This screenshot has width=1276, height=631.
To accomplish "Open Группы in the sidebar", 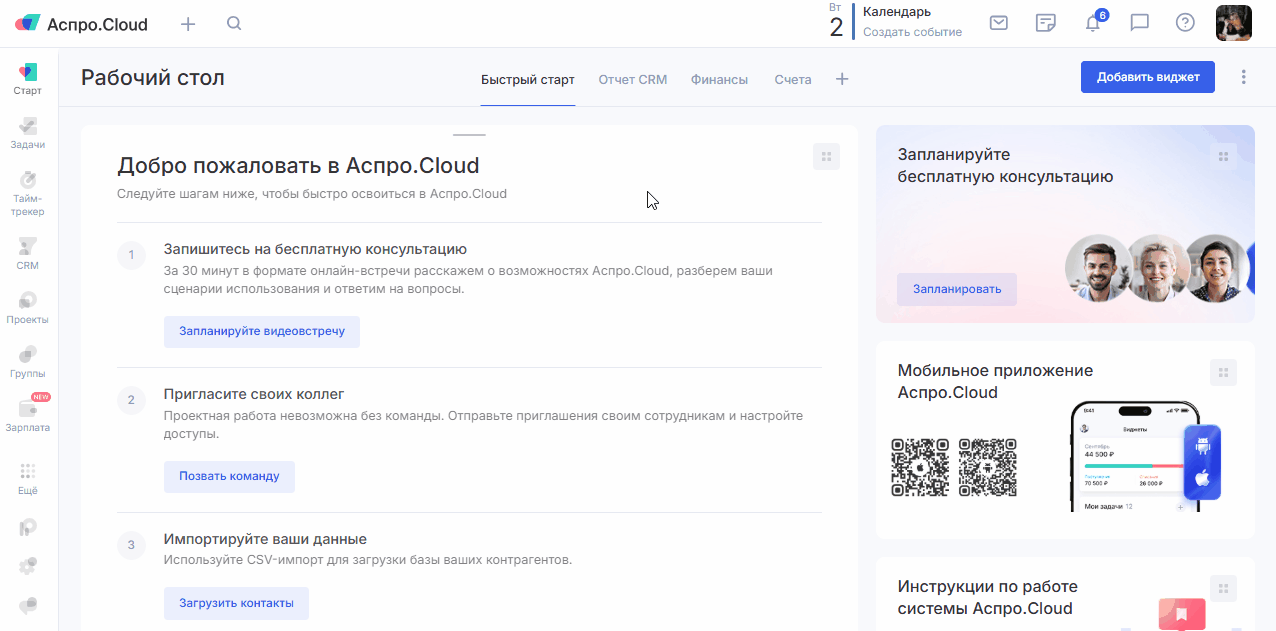I will click(x=28, y=362).
